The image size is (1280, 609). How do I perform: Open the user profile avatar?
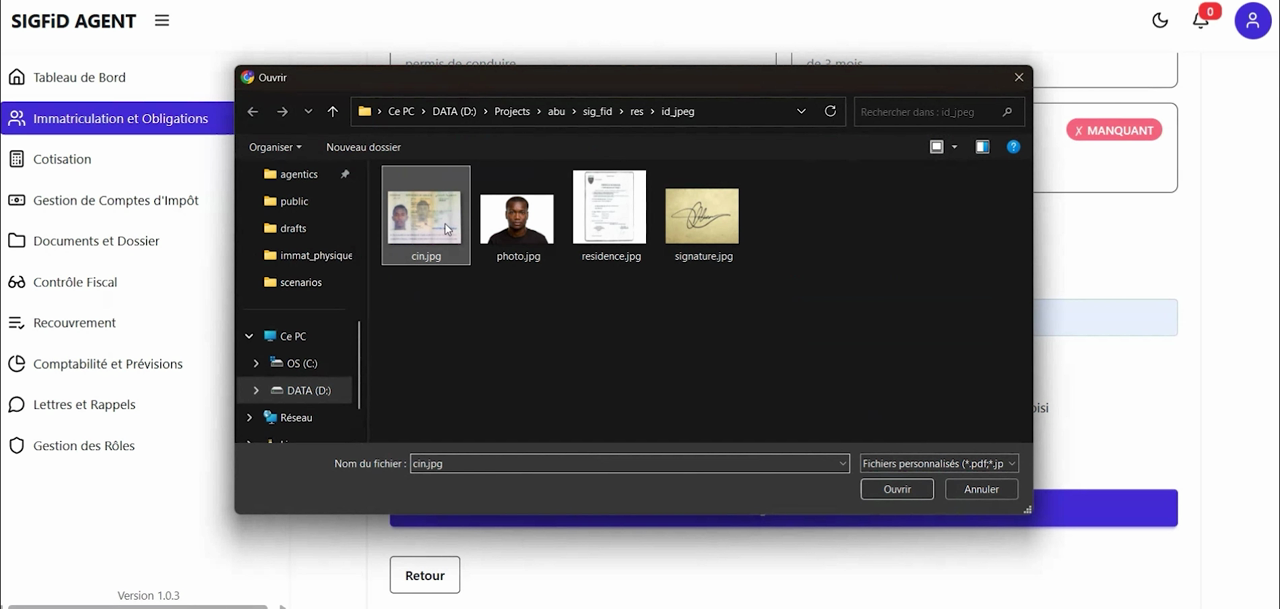tap(1252, 20)
